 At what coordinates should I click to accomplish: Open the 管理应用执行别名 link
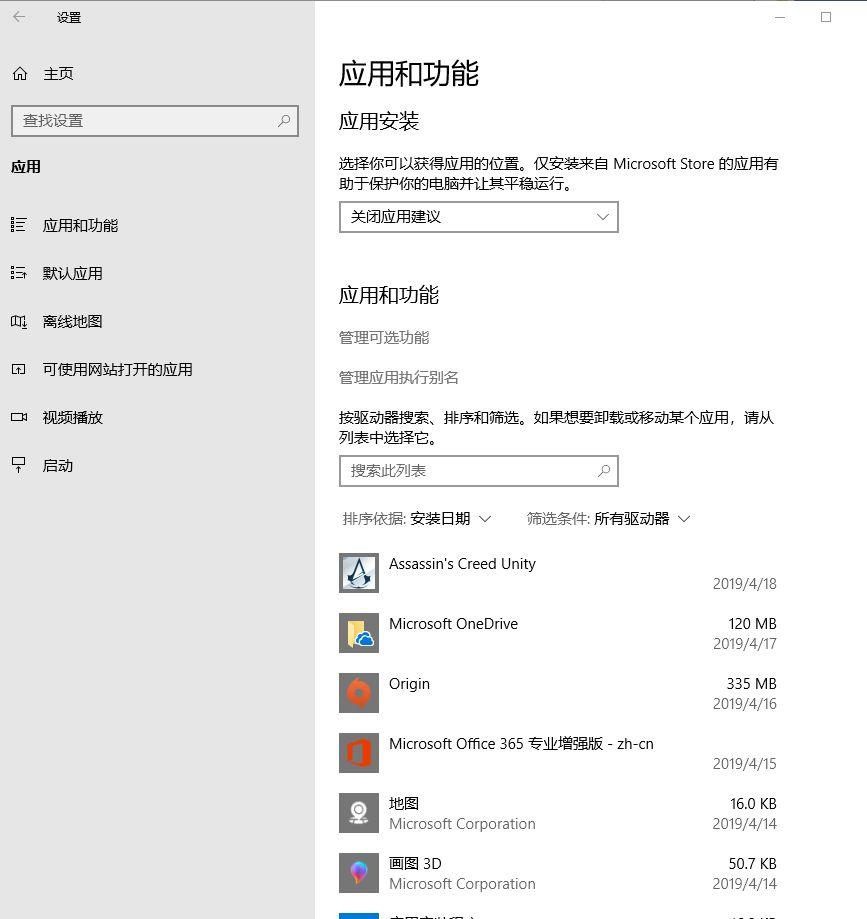click(399, 377)
